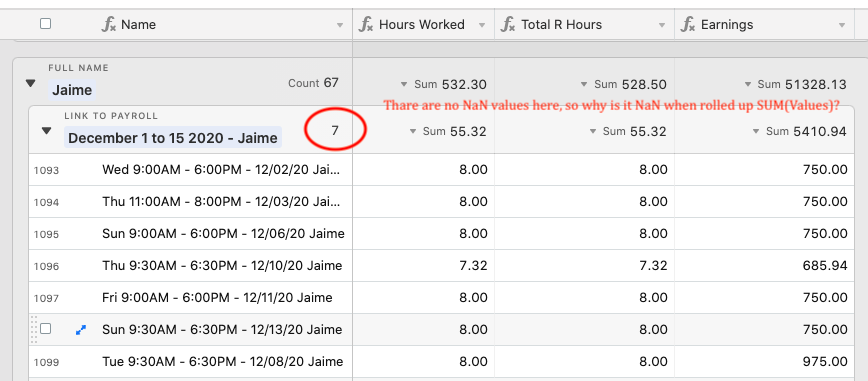Open Hours Worked column dropdown menu
Screen dimensions: 868x381
(482, 25)
